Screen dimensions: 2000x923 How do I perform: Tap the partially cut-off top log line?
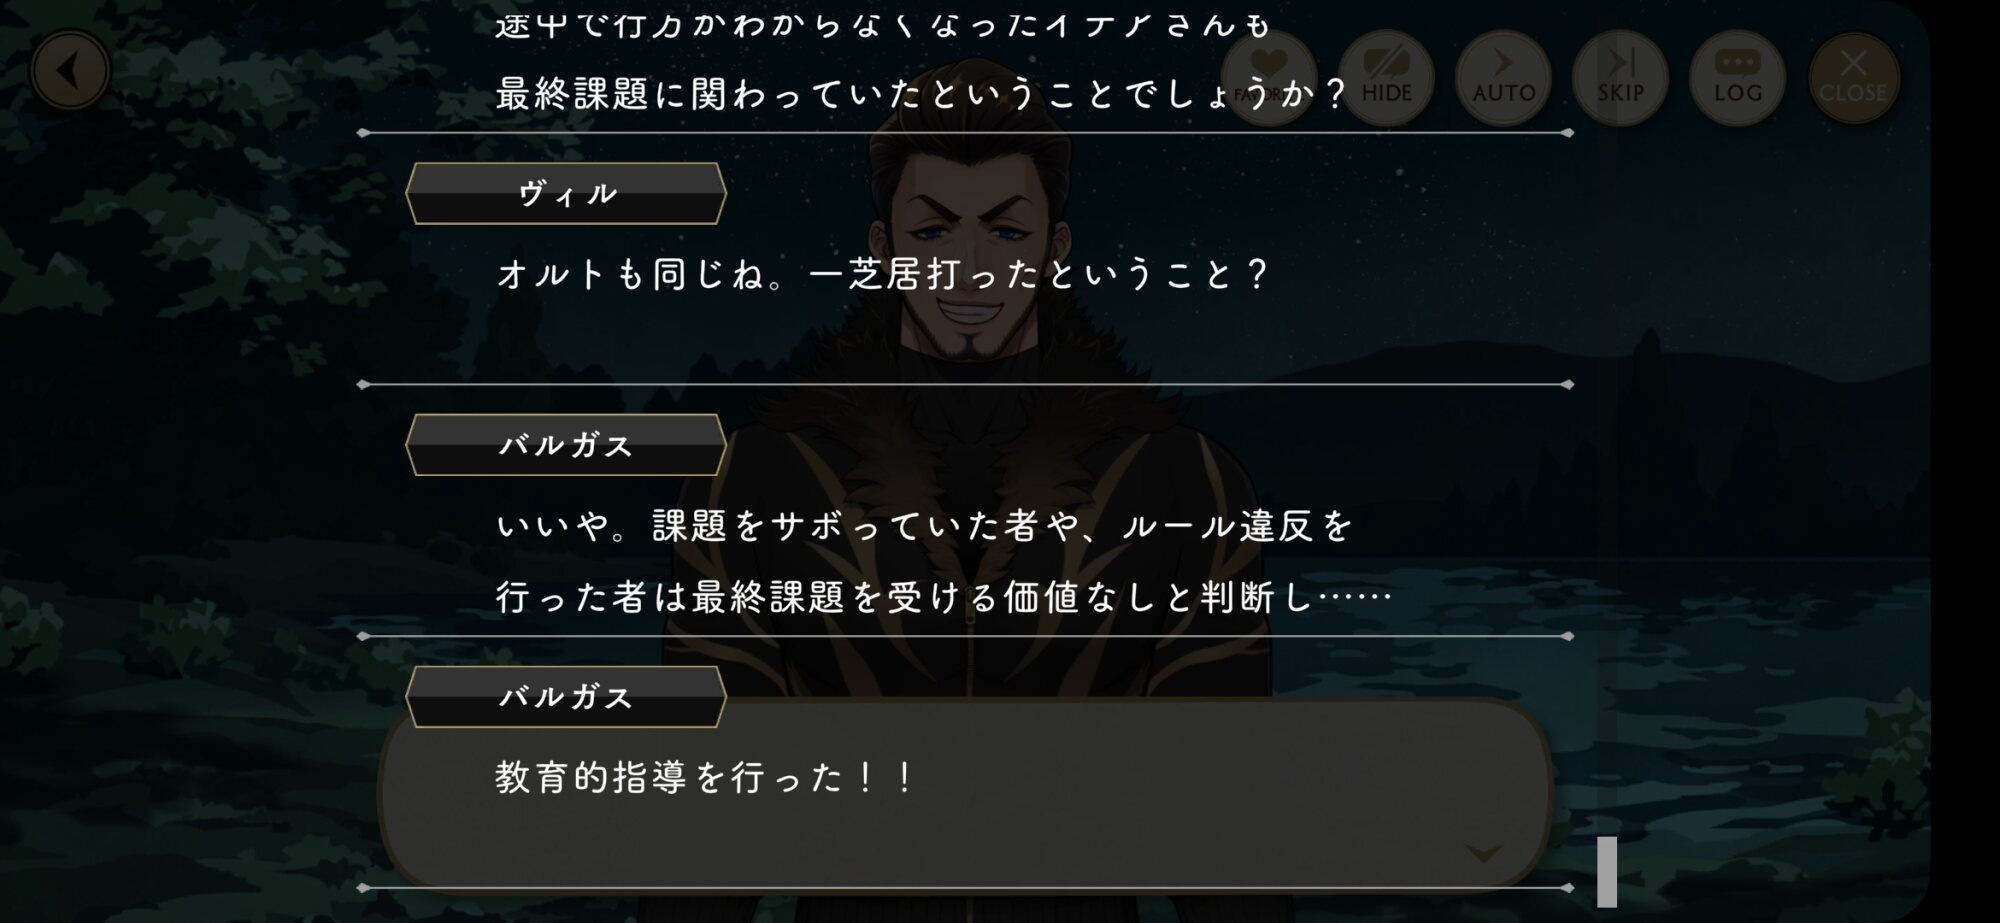(x=884, y=22)
